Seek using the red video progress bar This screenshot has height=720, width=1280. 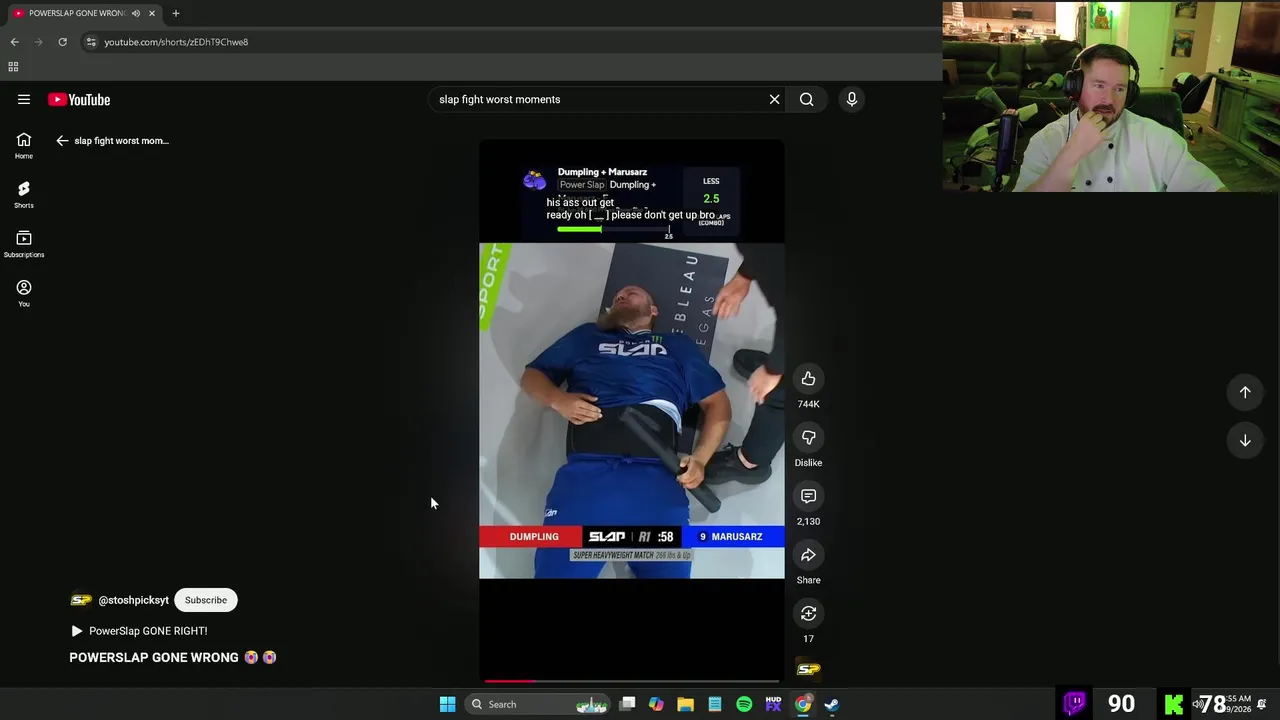632,681
